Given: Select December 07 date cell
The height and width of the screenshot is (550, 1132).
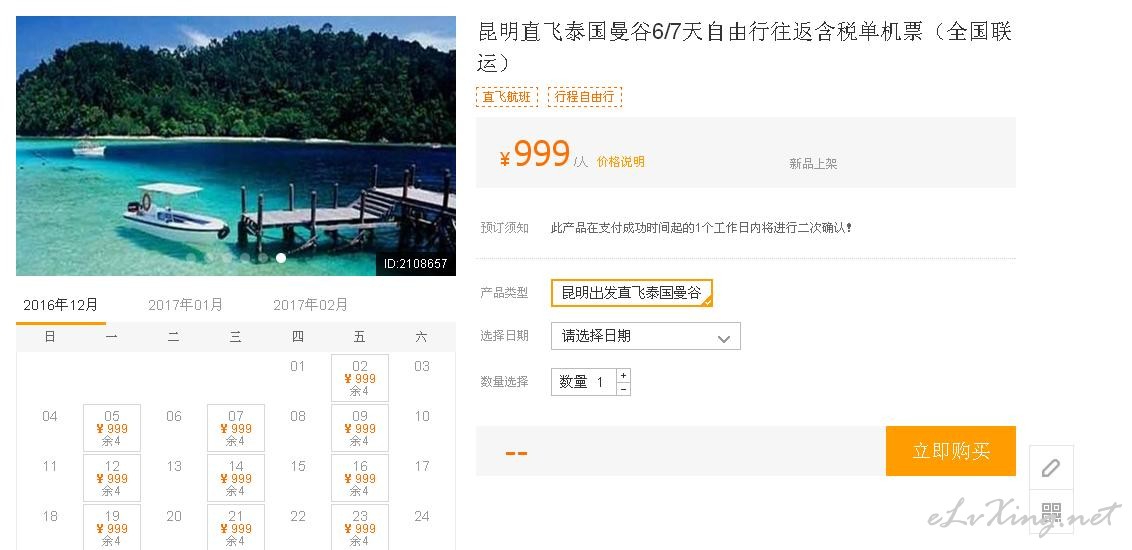Looking at the screenshot, I should tap(236, 428).
